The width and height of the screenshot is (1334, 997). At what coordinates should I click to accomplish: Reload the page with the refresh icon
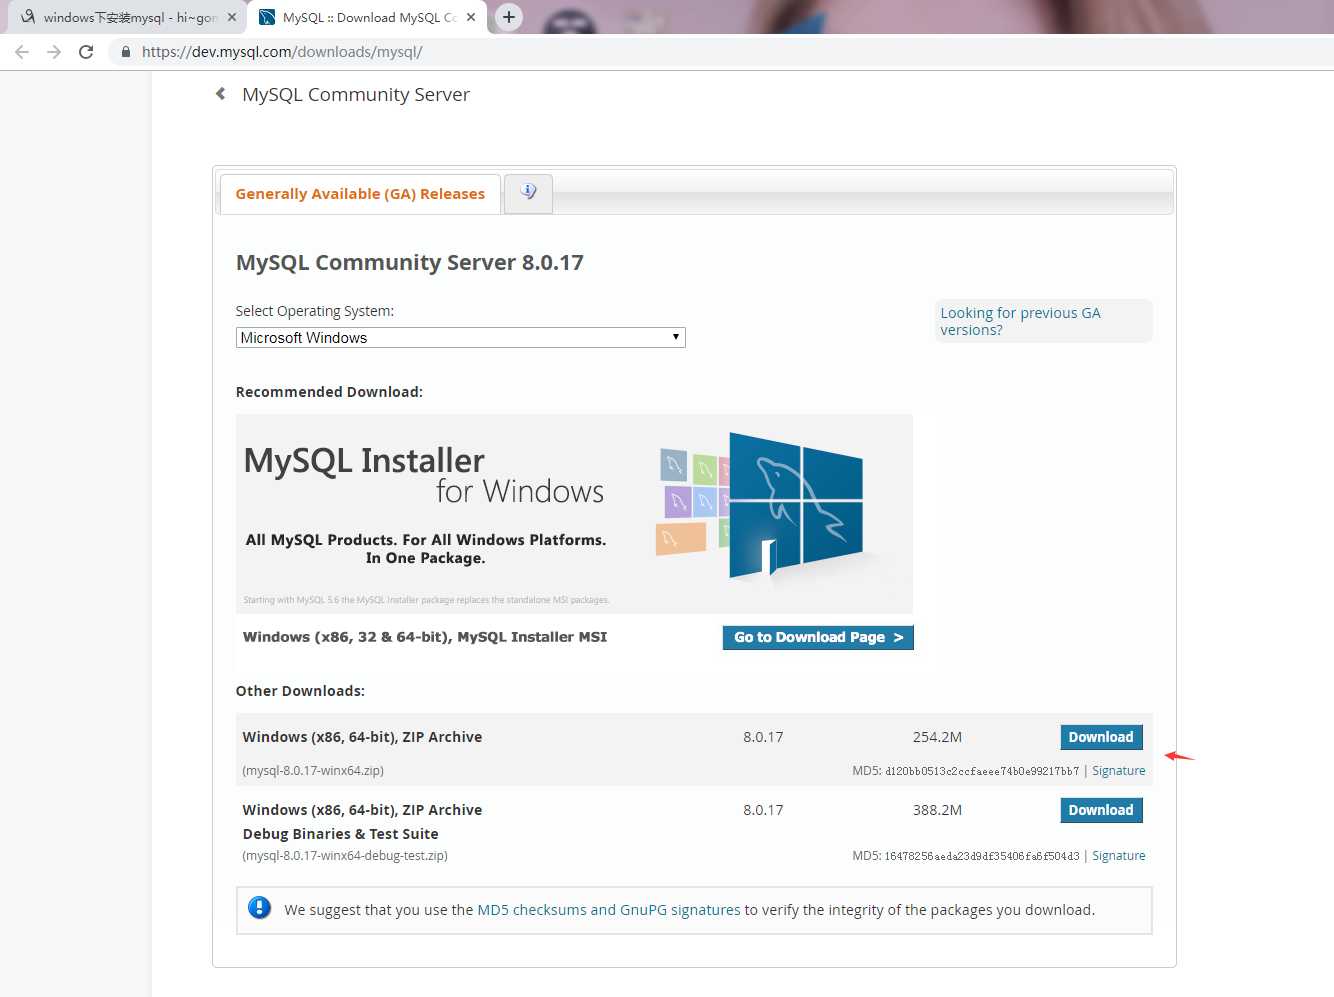pos(86,52)
